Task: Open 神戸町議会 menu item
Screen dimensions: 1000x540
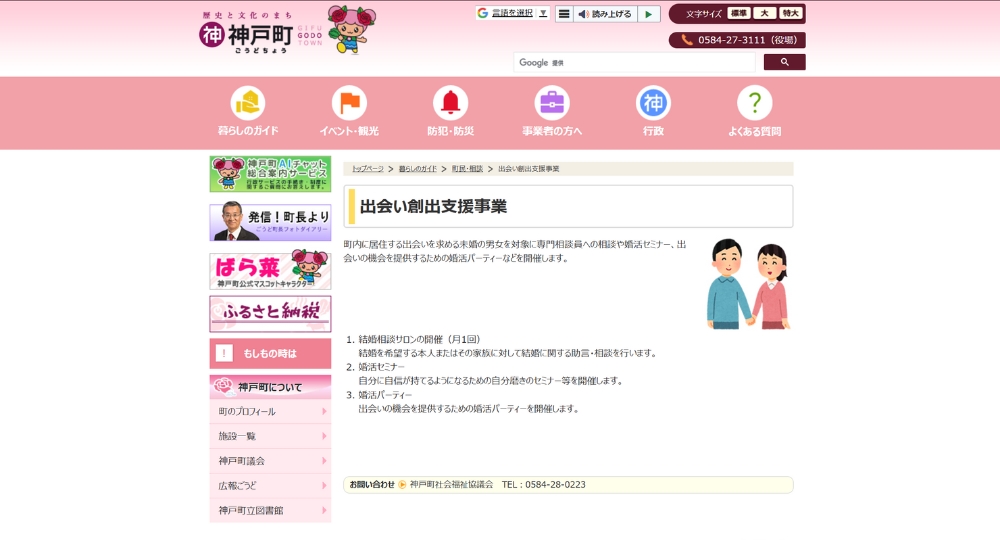Action: pyautogui.click(x=270, y=461)
